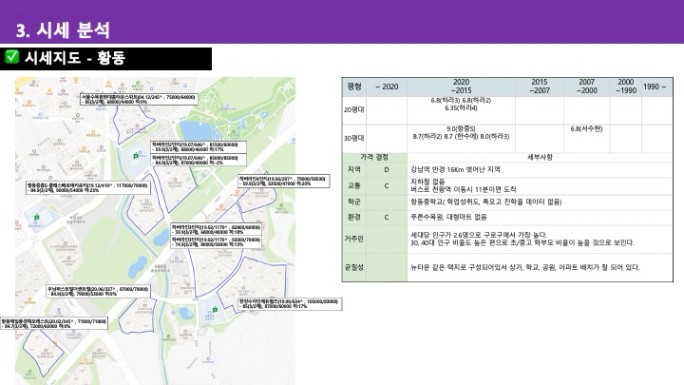Viewport: 684px width, 385px height.
Task: Click the grade 'C' in the 교통 row
Action: coord(386,186)
